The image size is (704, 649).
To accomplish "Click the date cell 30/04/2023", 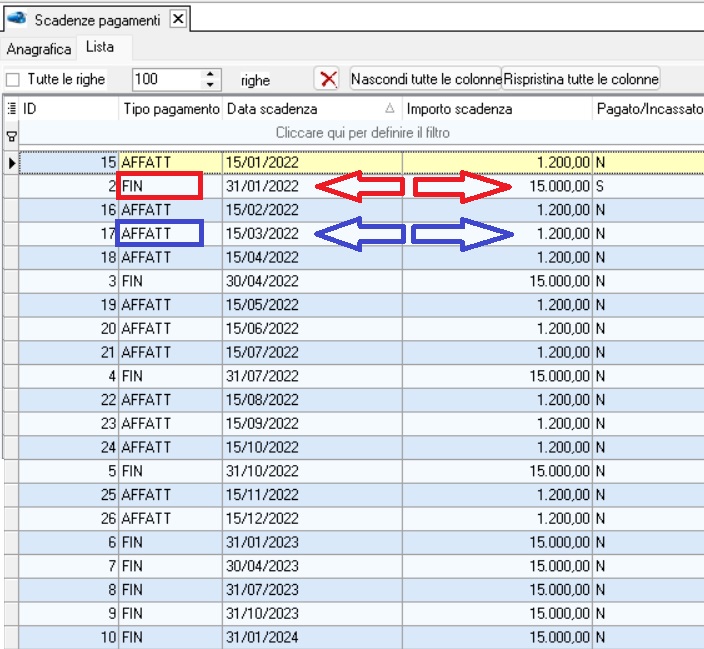I will click(312, 566).
